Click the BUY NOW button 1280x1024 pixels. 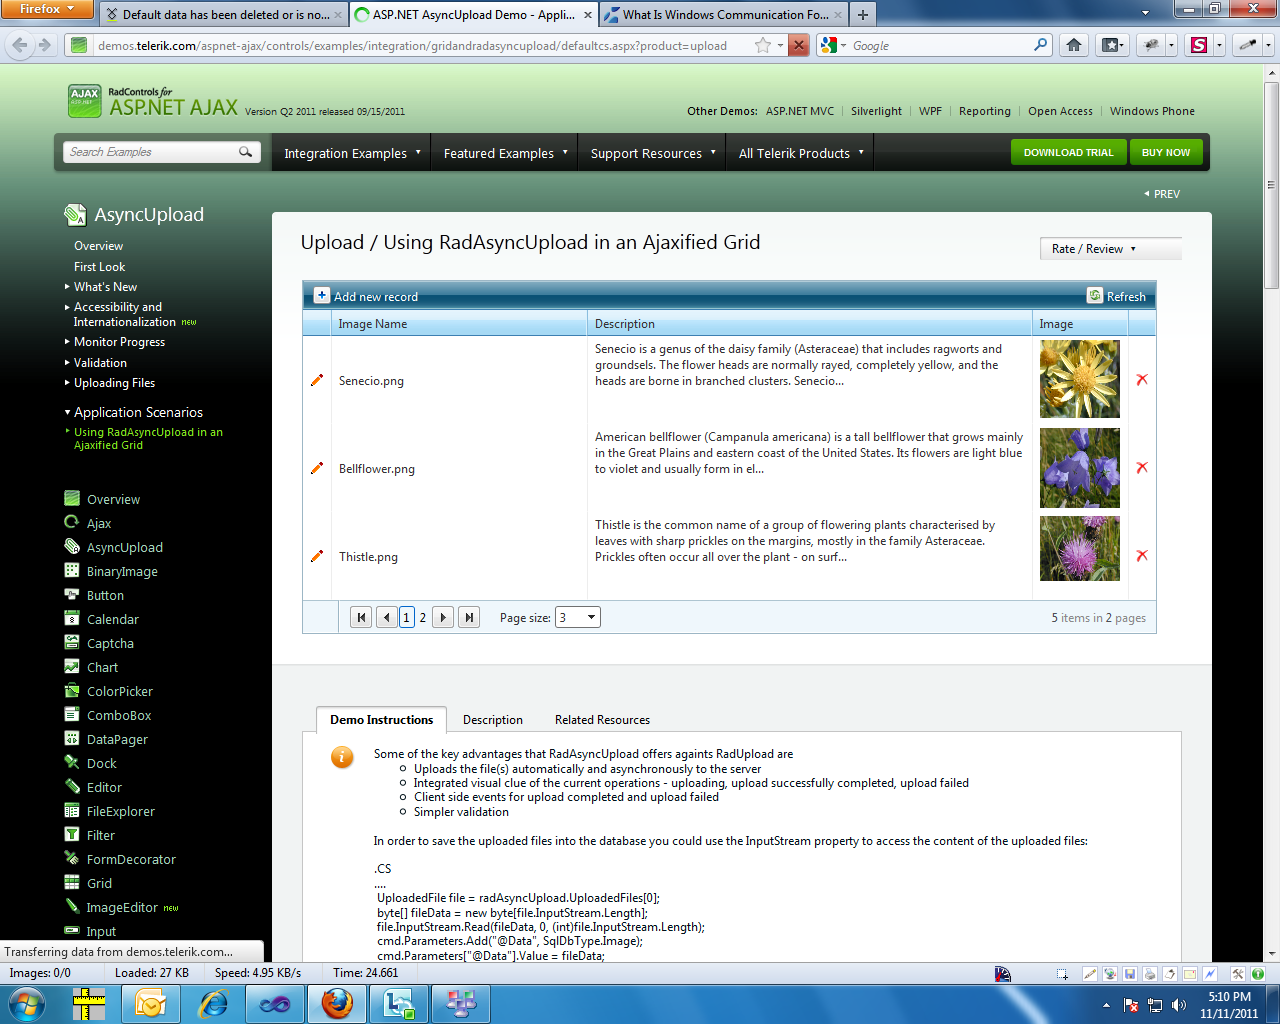[1166, 152]
